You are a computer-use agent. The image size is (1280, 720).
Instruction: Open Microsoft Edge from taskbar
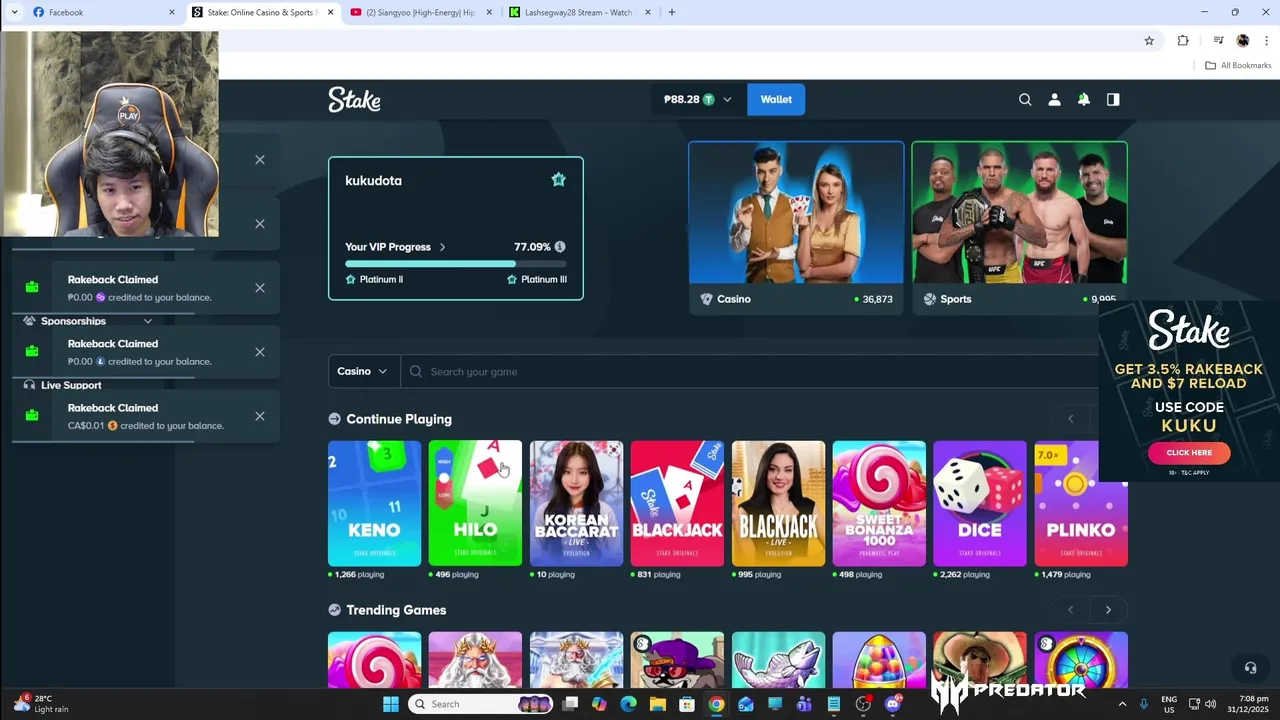coord(628,704)
